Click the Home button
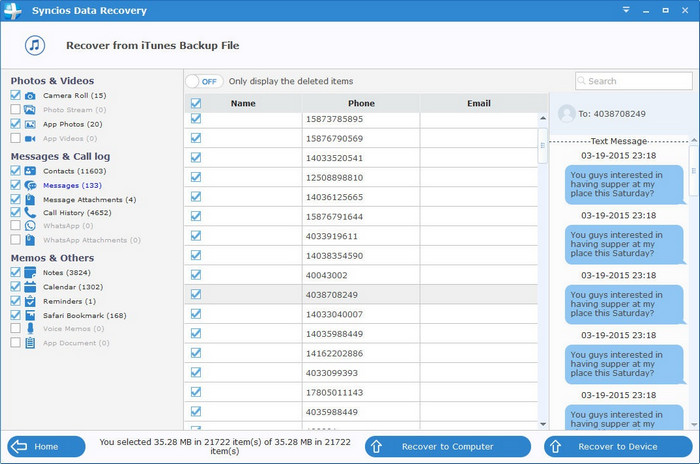Screen dimensions: 700x464 tap(46, 447)
